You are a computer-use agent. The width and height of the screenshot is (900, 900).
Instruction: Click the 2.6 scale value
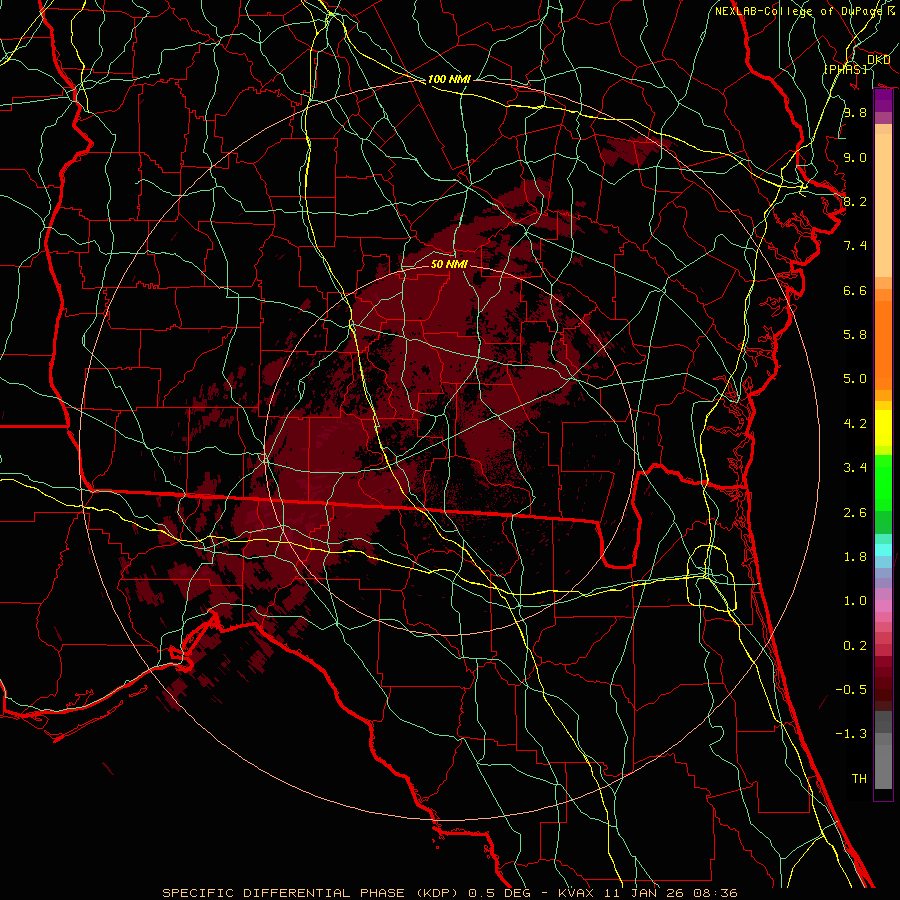(855, 513)
